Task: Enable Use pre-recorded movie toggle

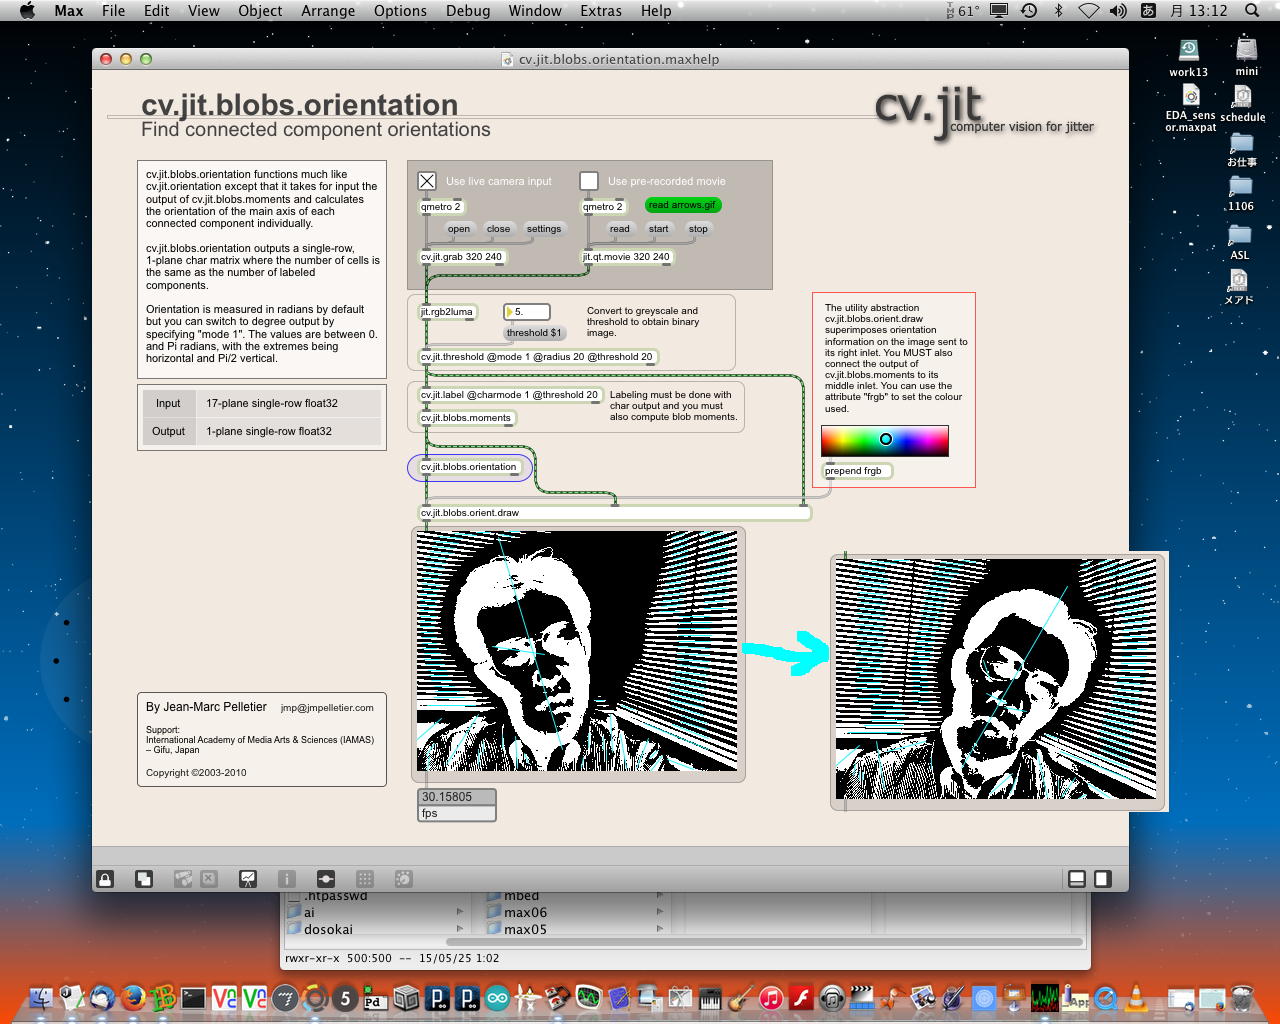Action: click(589, 181)
